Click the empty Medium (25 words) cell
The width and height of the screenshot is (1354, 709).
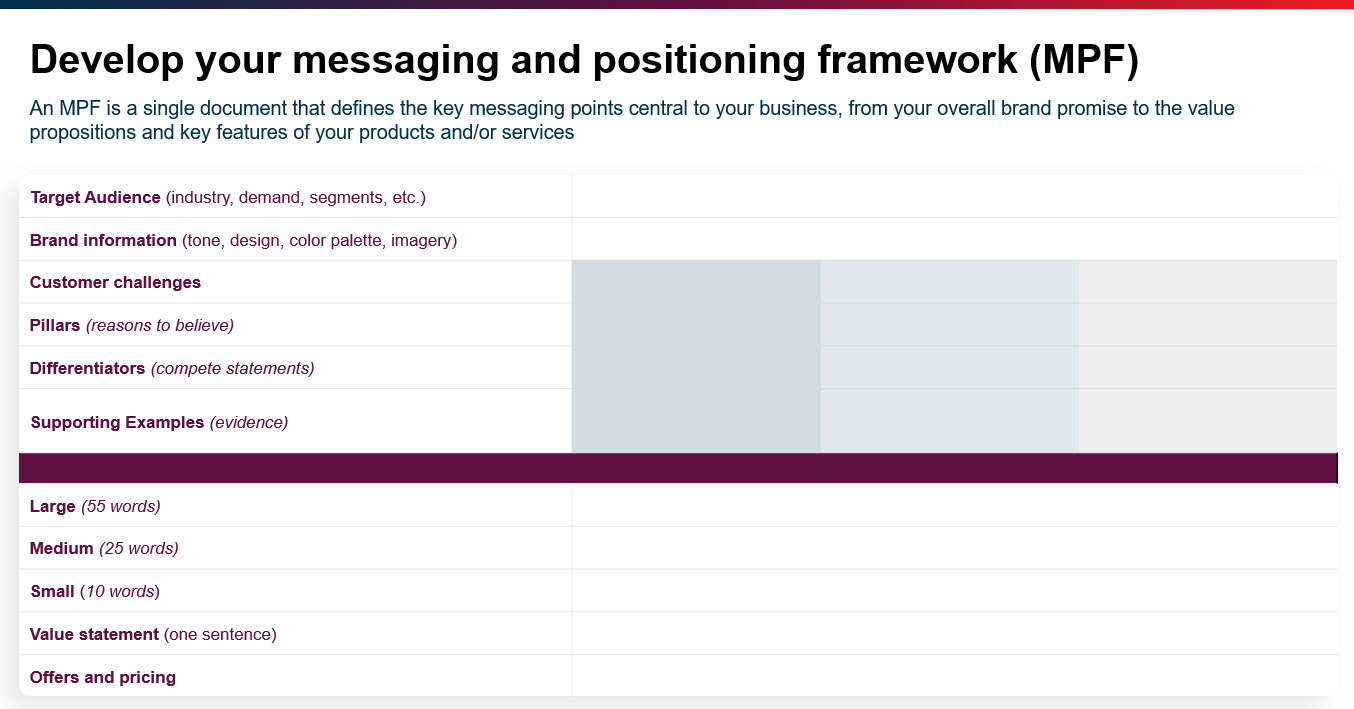point(954,548)
